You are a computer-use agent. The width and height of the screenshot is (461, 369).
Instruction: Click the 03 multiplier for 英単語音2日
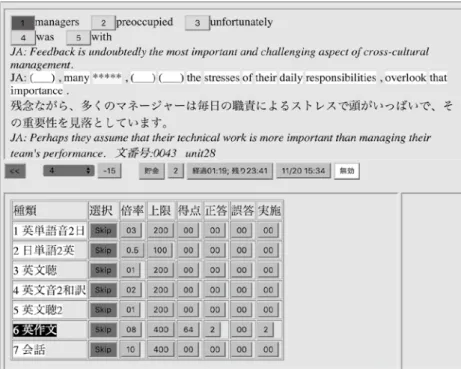click(131, 230)
